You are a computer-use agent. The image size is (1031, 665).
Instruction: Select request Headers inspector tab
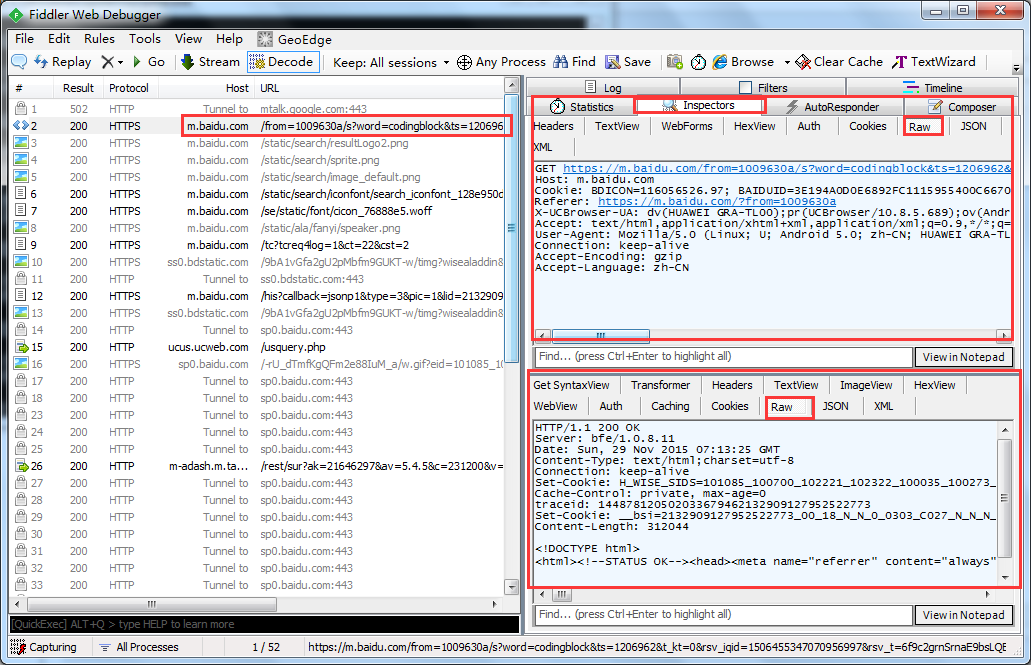pos(553,126)
